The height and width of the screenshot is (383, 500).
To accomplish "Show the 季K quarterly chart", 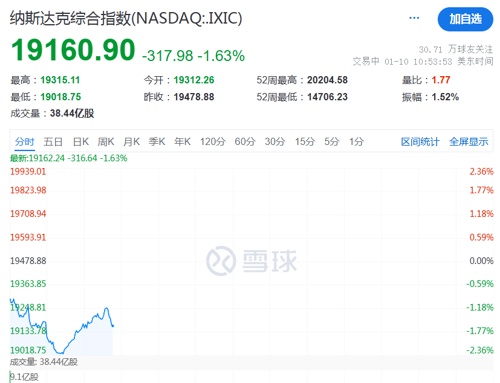I will coord(157,142).
